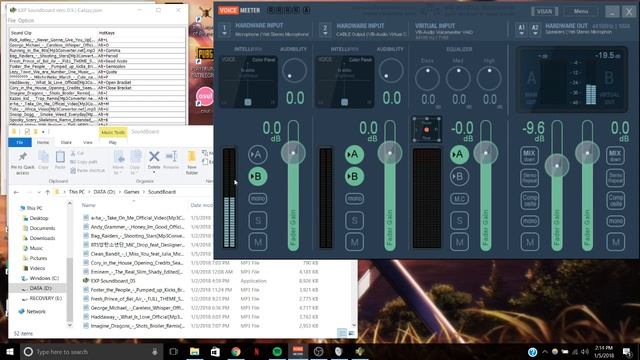Open File Explorer from the taskbar

(x=195, y=351)
